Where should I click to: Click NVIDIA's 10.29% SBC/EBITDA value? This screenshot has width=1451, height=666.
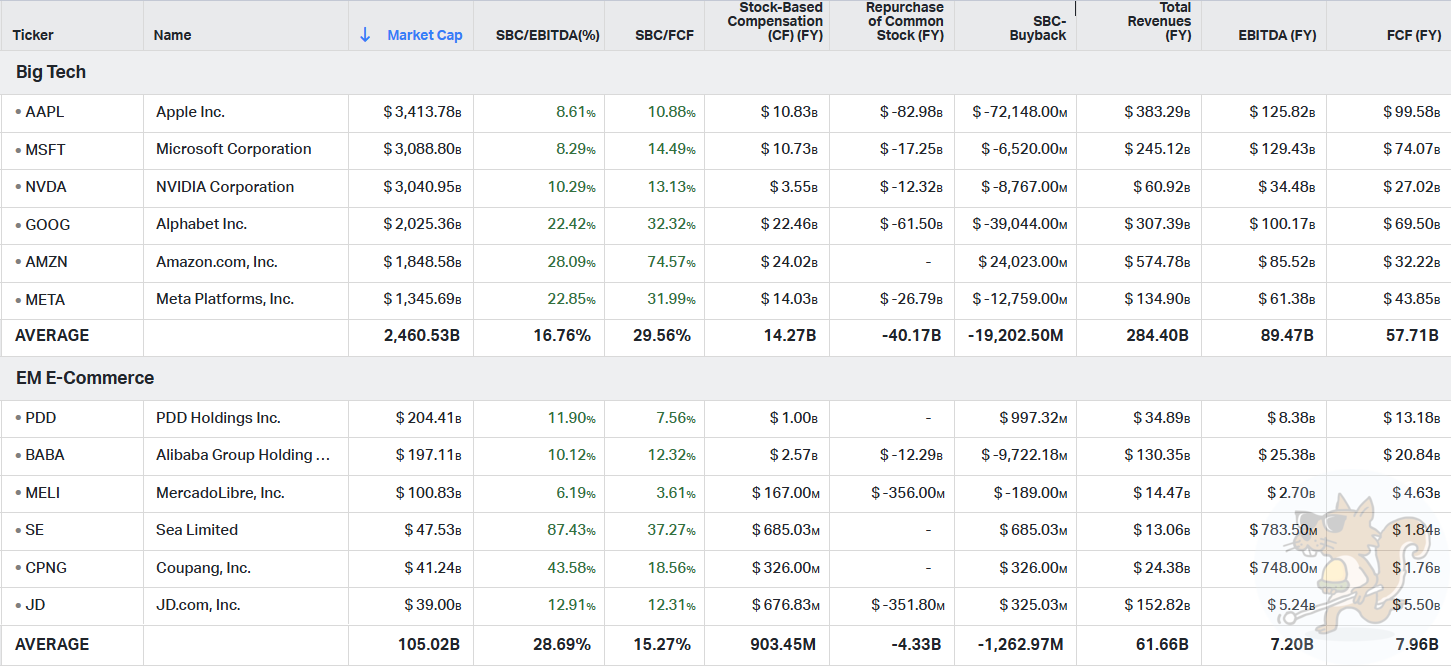coord(571,187)
